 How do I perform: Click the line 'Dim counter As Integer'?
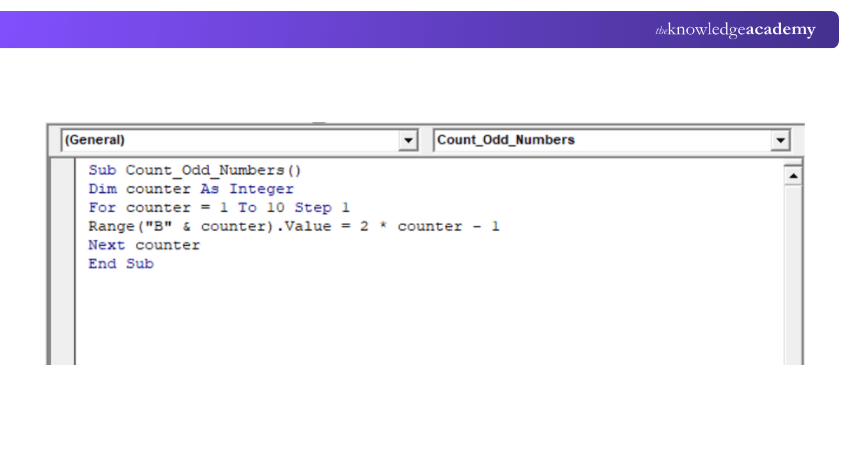[x=191, y=189]
